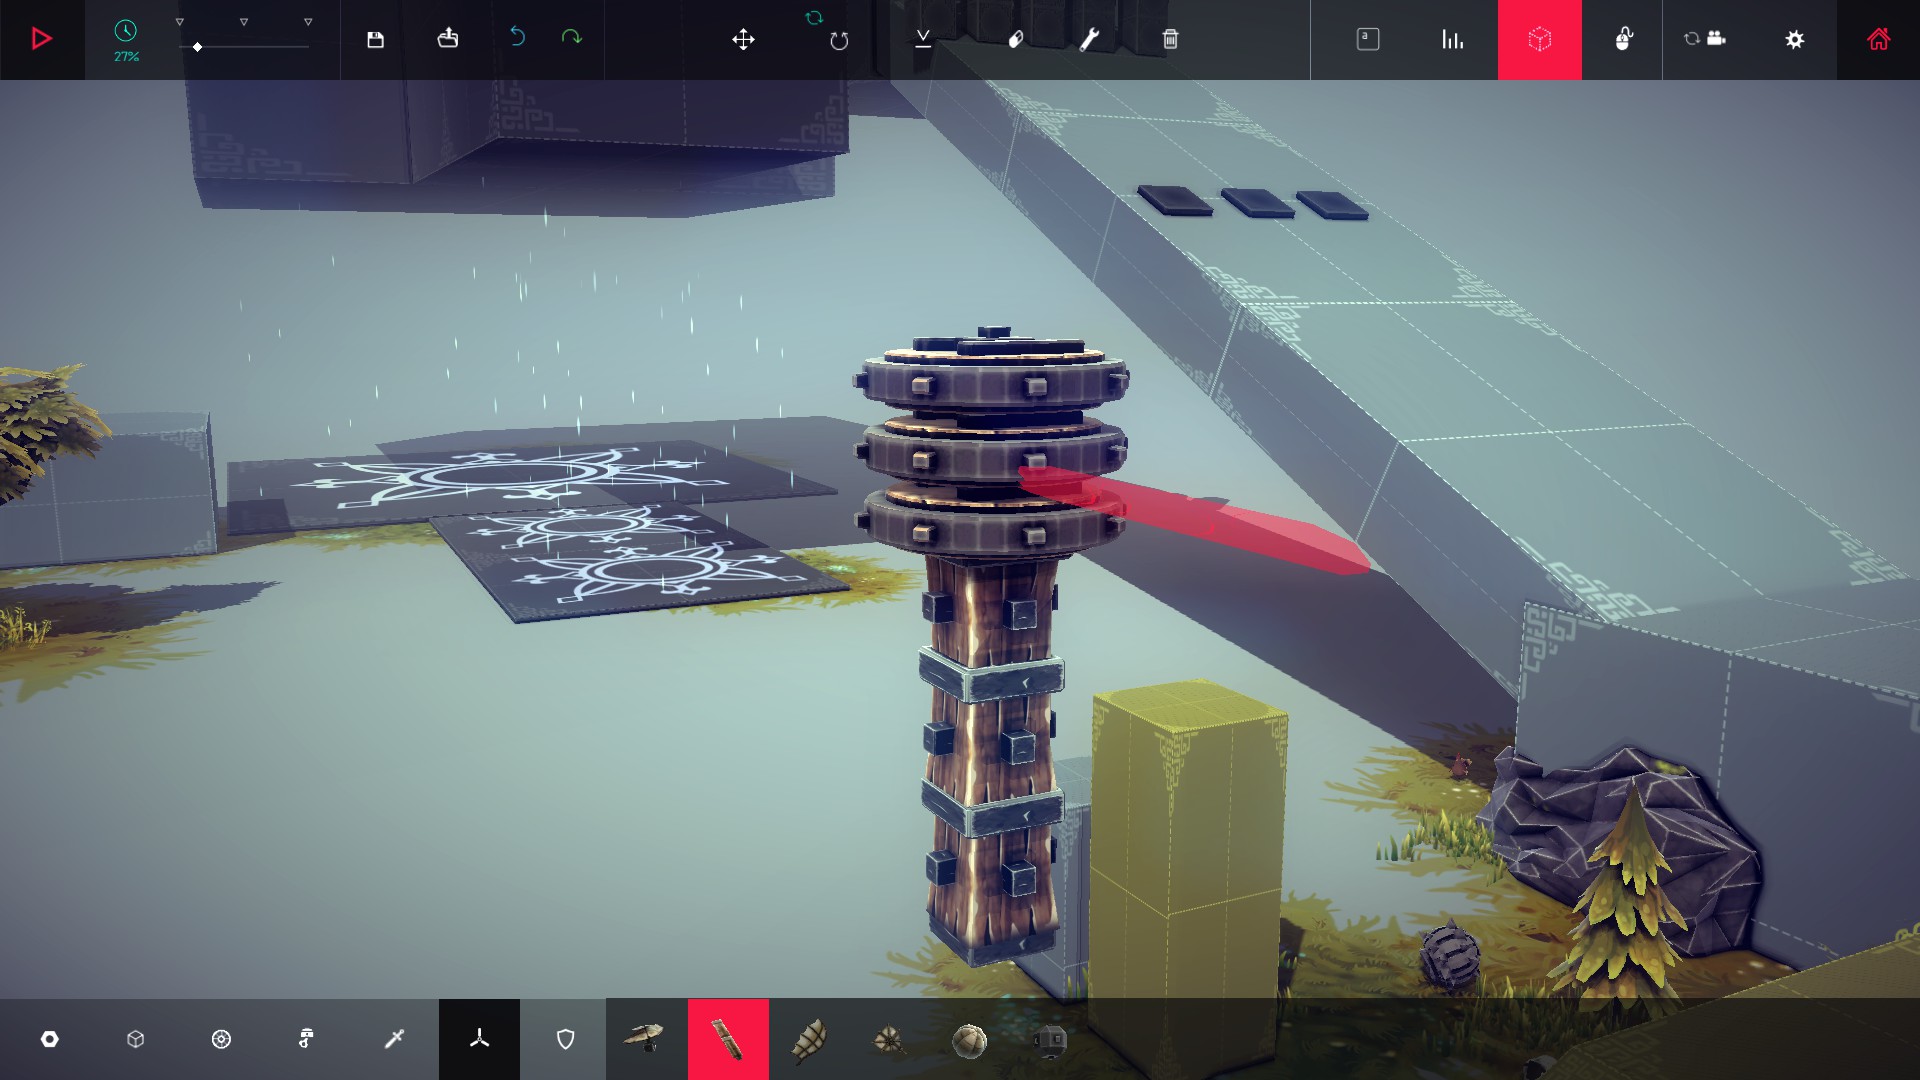Select the rotate machine tool
This screenshot has width=1920, height=1080.
(x=838, y=40)
